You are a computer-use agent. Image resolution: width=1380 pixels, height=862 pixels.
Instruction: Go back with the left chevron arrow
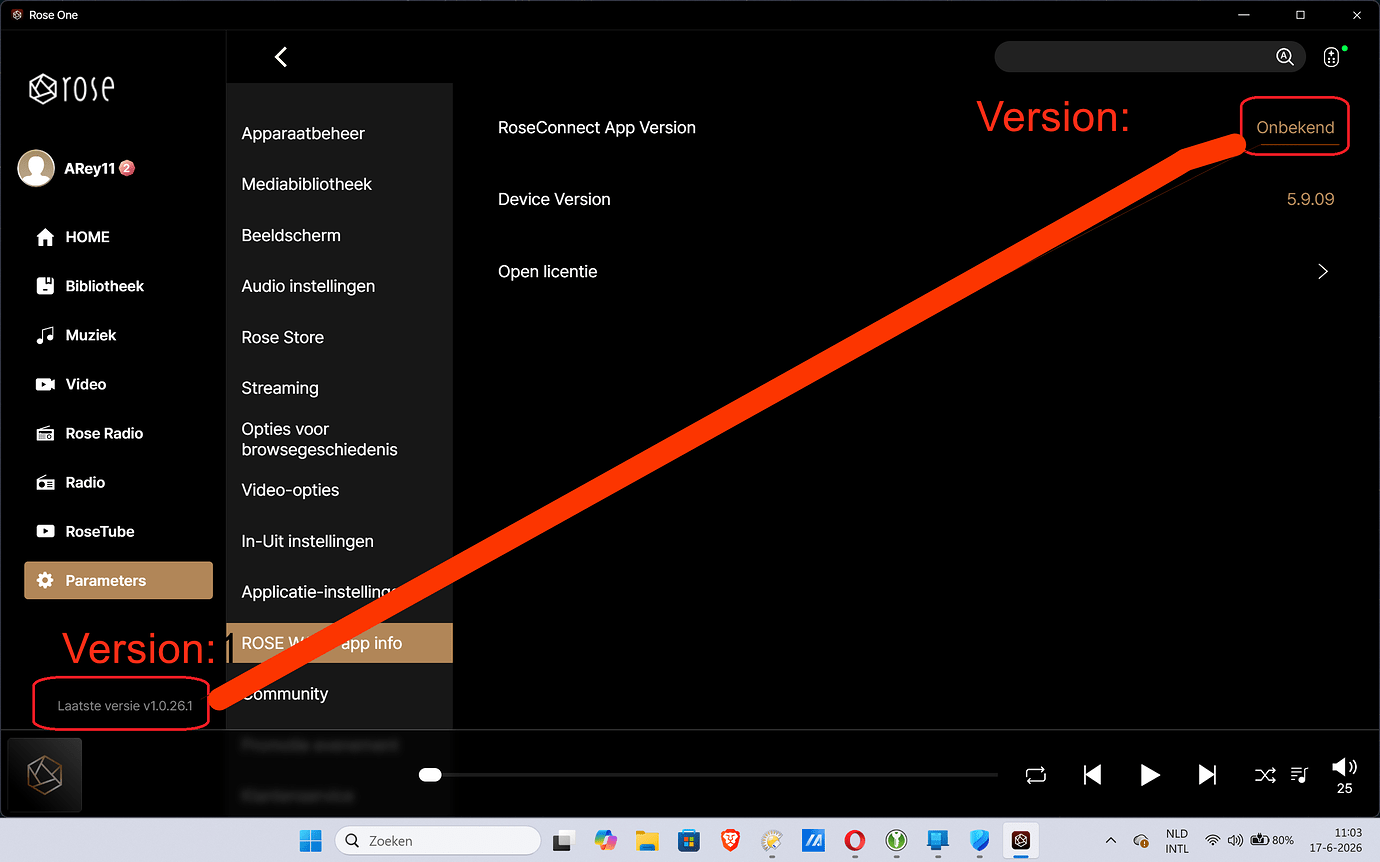(281, 57)
